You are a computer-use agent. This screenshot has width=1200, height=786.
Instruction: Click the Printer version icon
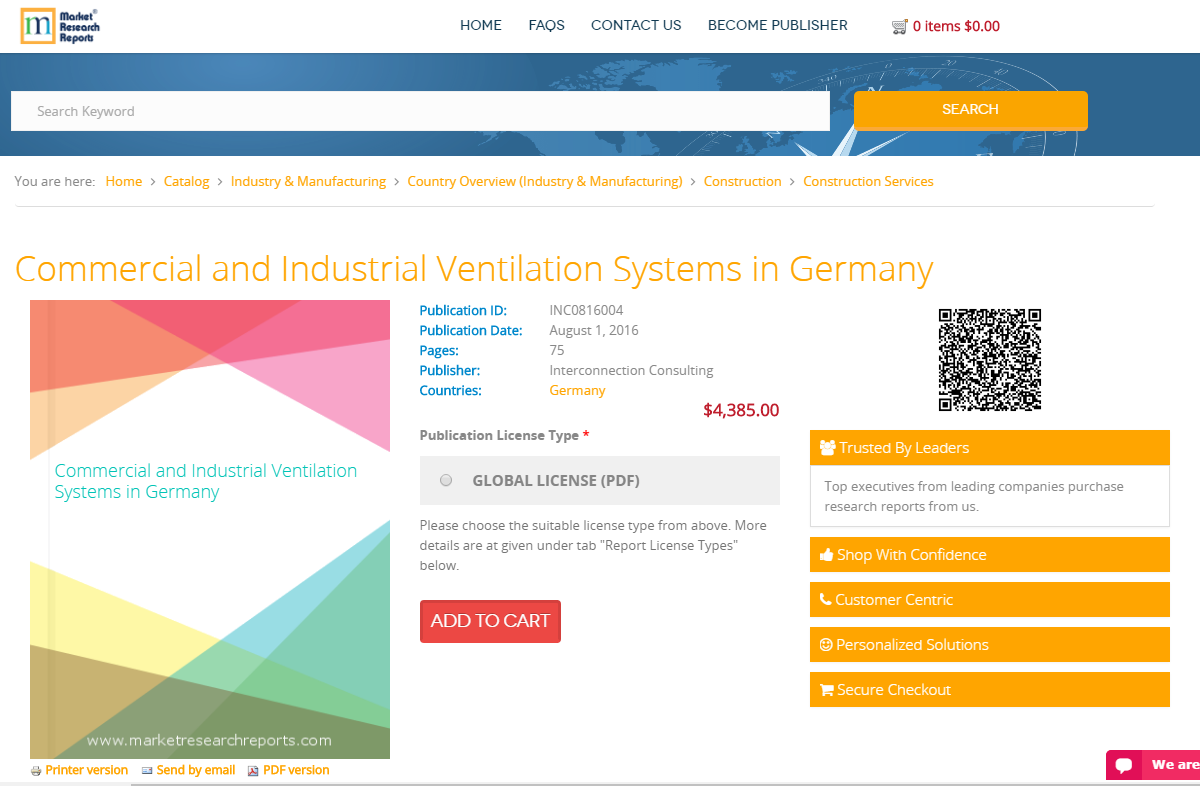click(36, 770)
